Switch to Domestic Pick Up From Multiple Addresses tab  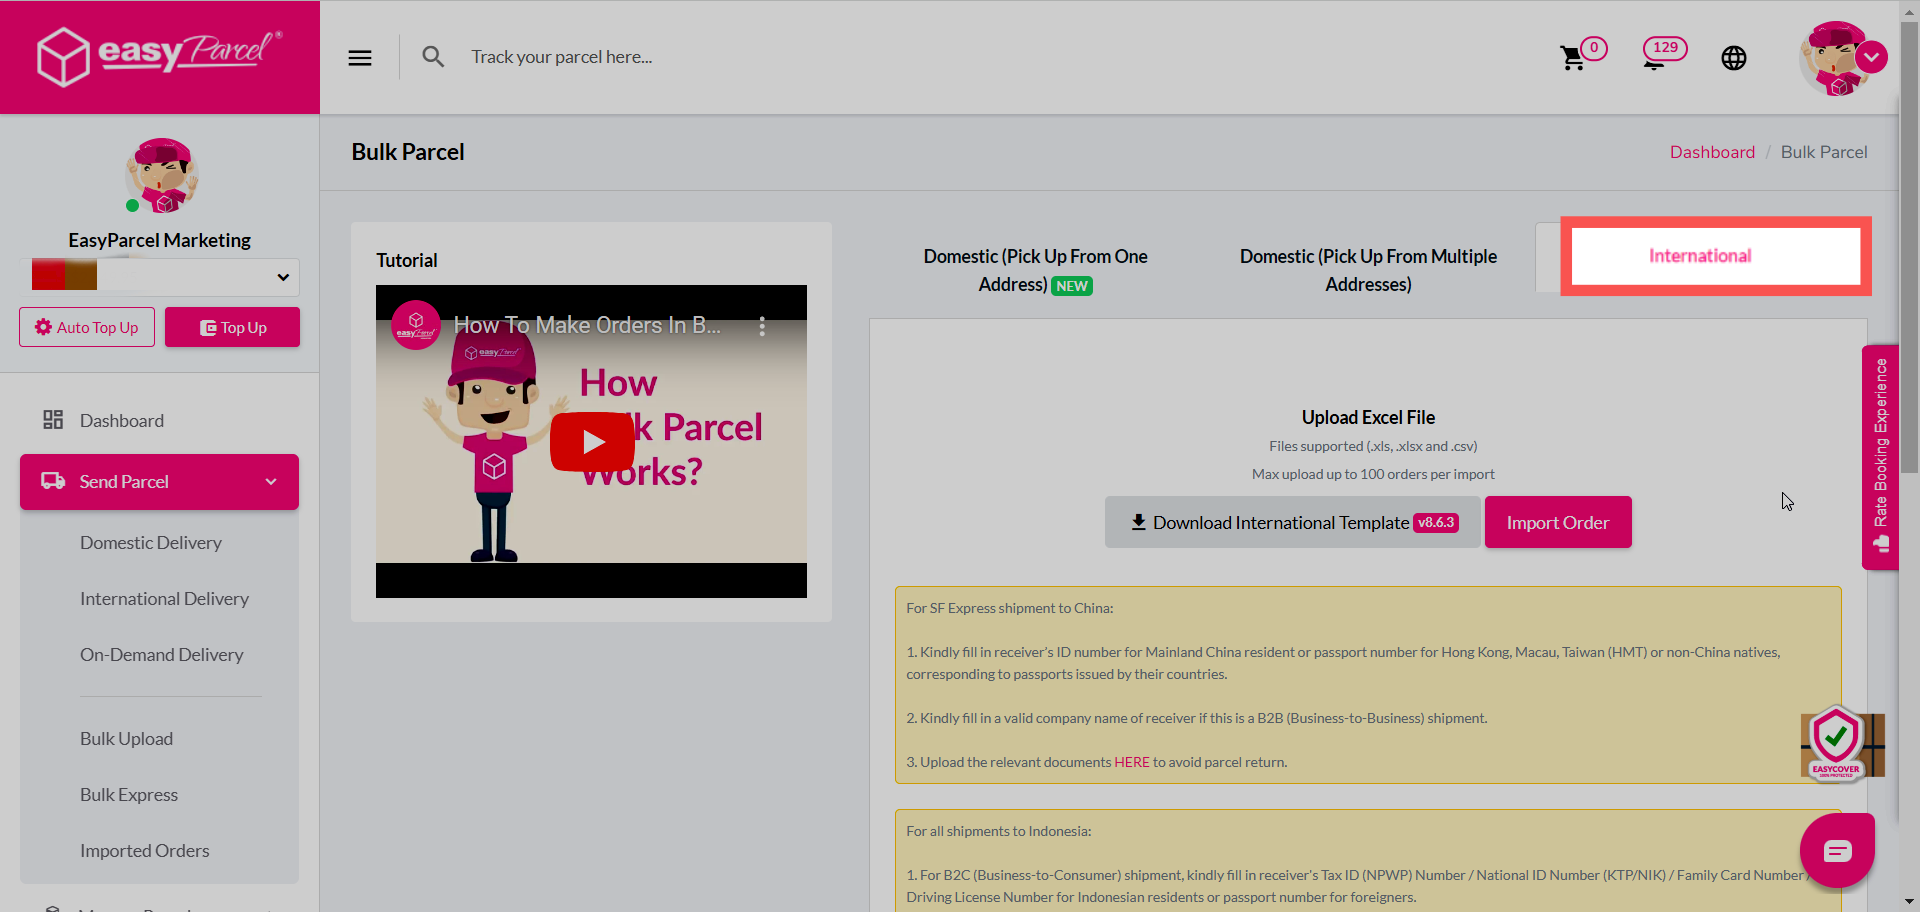[1368, 270]
